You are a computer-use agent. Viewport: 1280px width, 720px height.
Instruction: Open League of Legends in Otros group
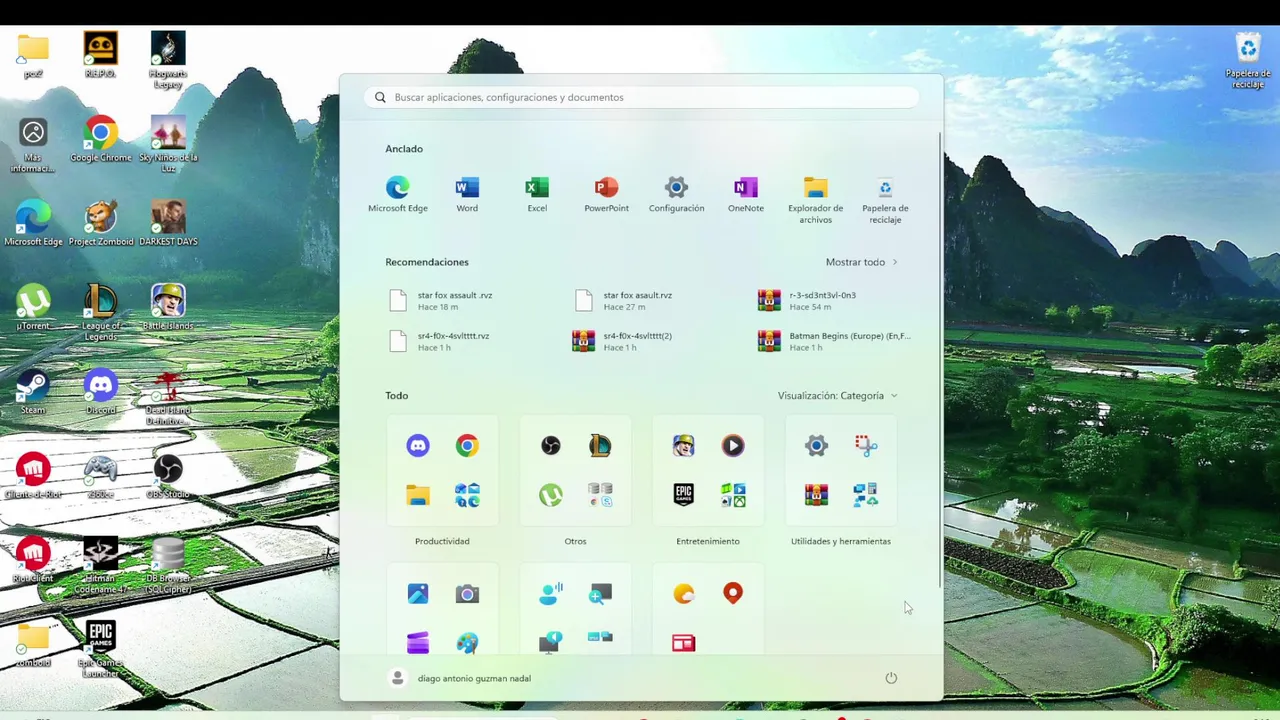click(x=600, y=446)
